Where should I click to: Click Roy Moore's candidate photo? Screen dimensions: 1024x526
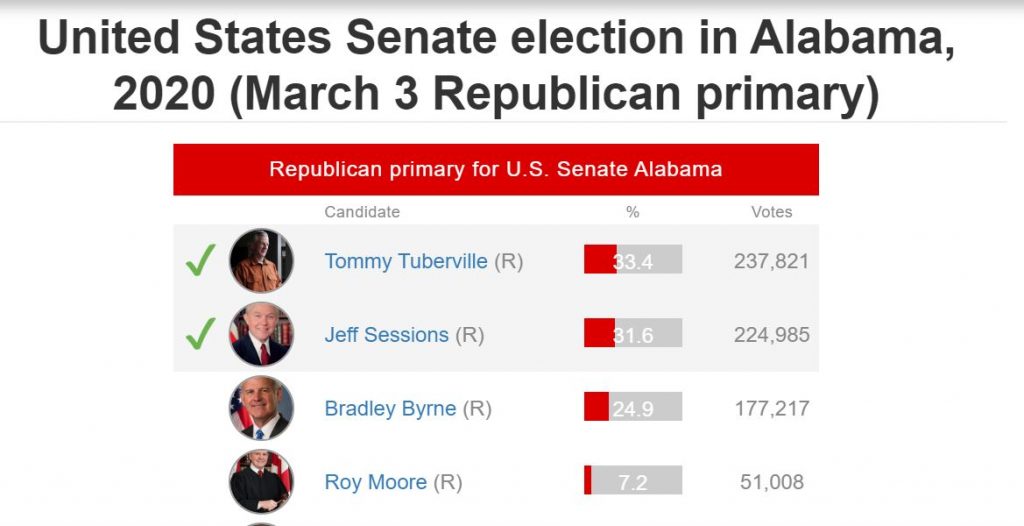(x=261, y=482)
